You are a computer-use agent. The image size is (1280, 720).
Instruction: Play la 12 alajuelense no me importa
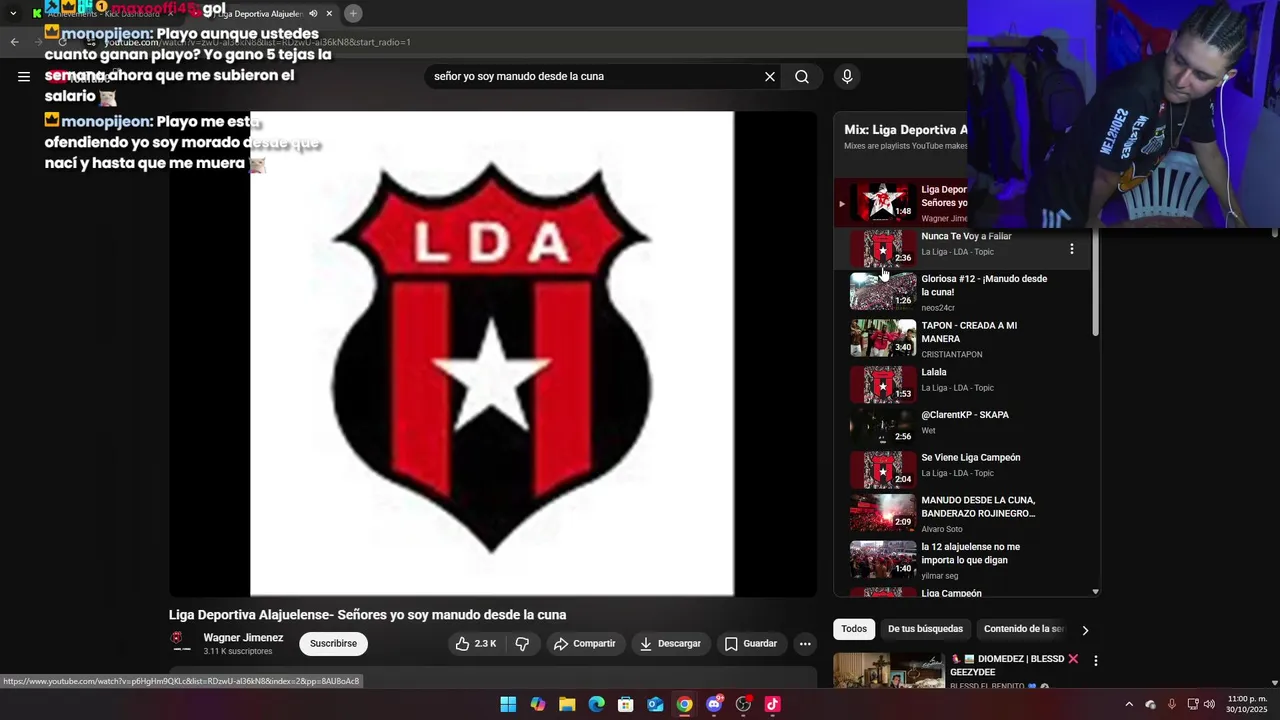[x=960, y=560]
